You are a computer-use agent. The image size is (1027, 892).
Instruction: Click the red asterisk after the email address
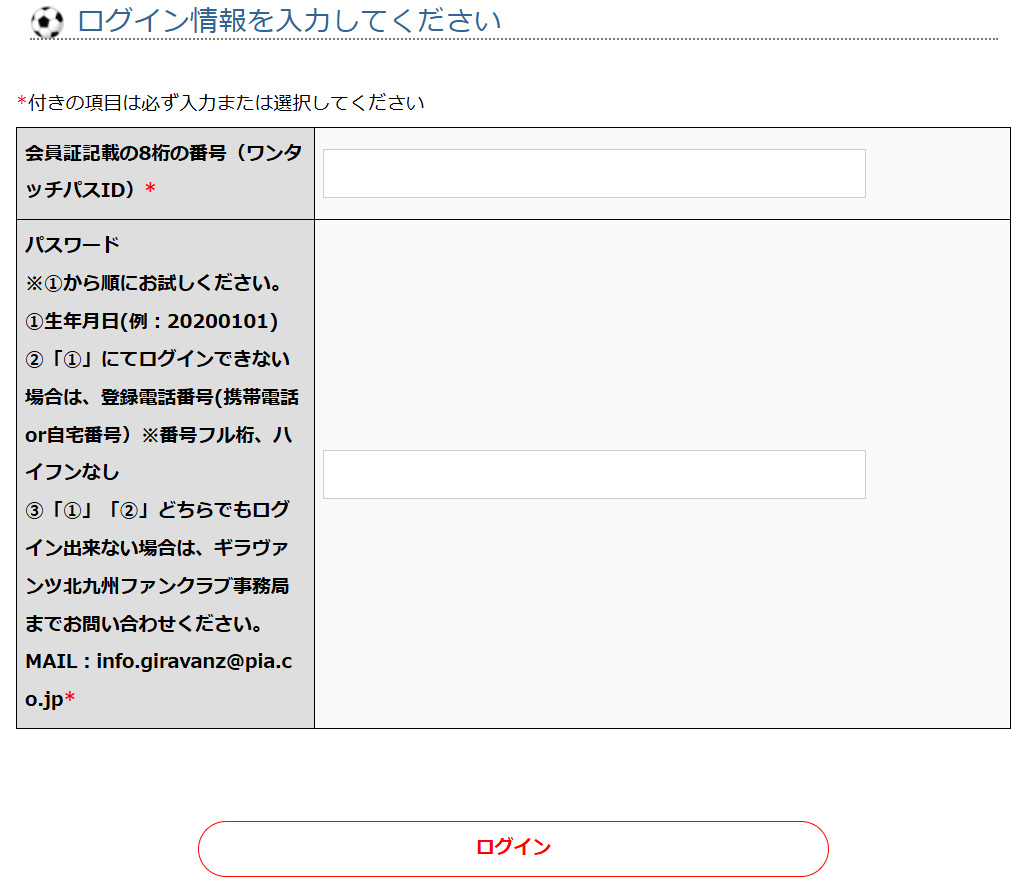pyautogui.click(x=70, y=700)
